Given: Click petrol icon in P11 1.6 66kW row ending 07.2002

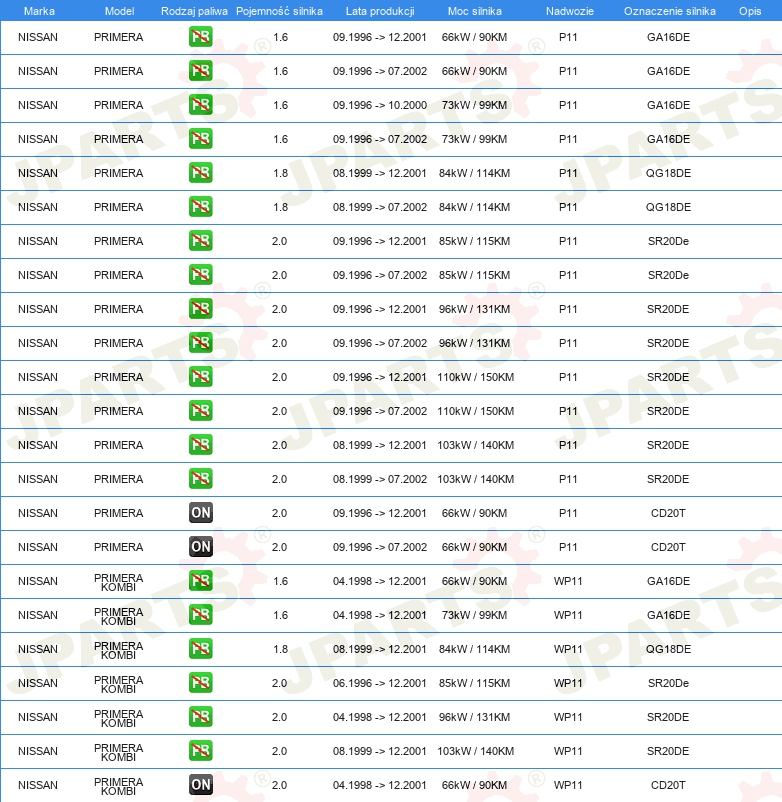Looking at the screenshot, I should coord(200,71).
